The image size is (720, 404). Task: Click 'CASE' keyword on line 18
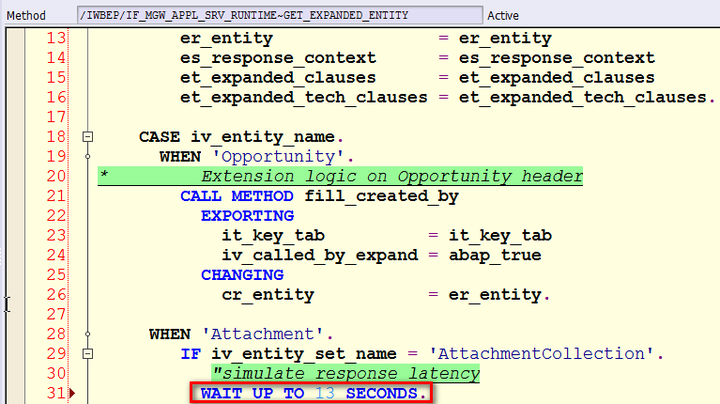pyautogui.click(x=159, y=137)
